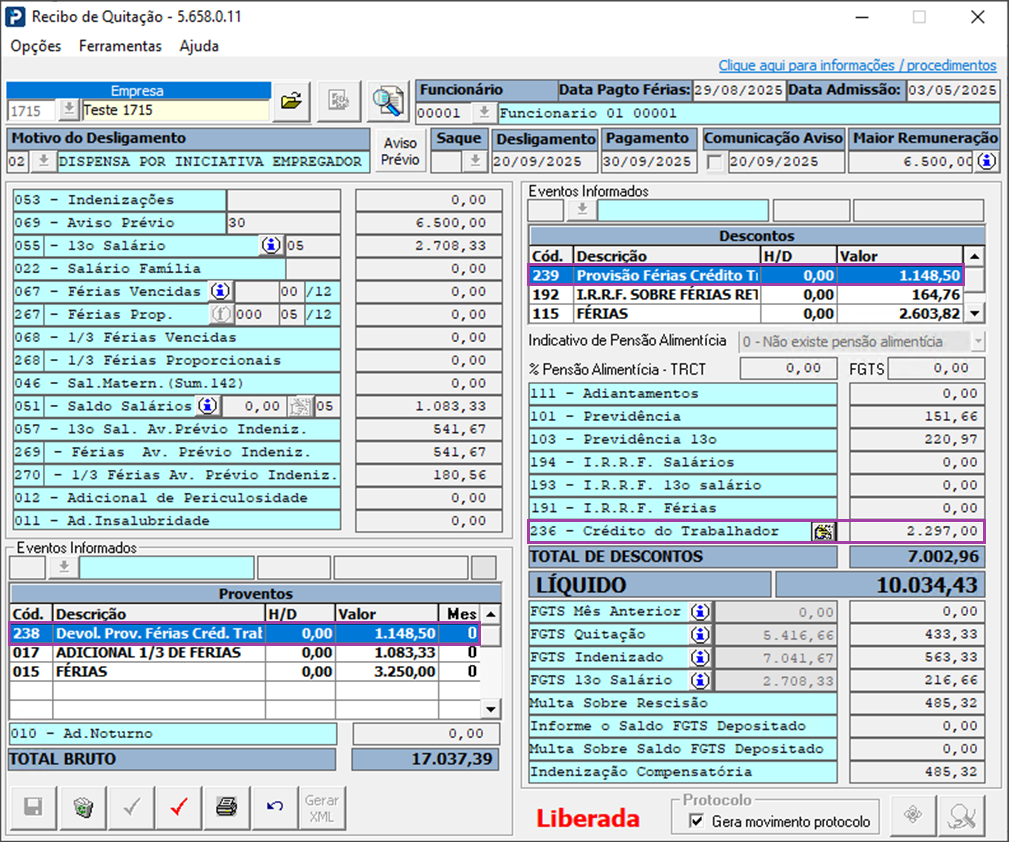The width and height of the screenshot is (1009, 842).
Task: Click the trash bin delete icon
Action: pos(83,808)
